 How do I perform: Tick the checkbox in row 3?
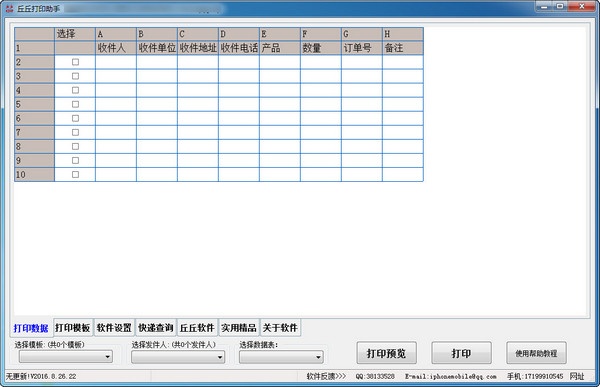point(75,76)
